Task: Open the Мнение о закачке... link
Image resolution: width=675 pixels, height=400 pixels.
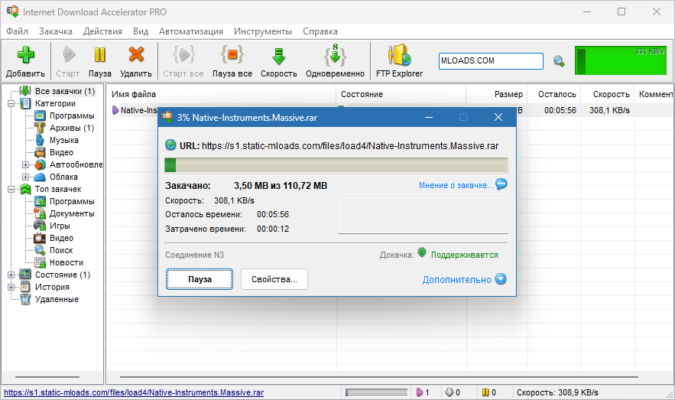Action: (x=456, y=185)
